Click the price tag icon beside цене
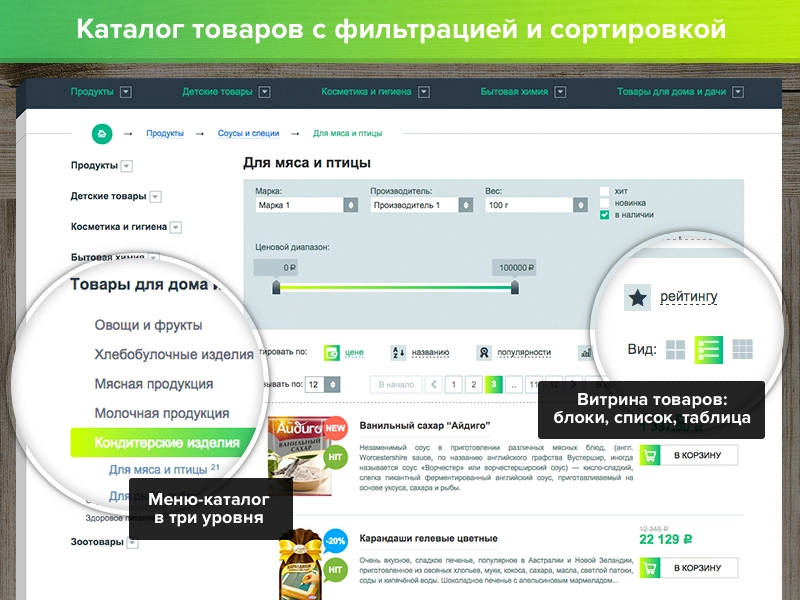800x600 pixels. [x=332, y=352]
